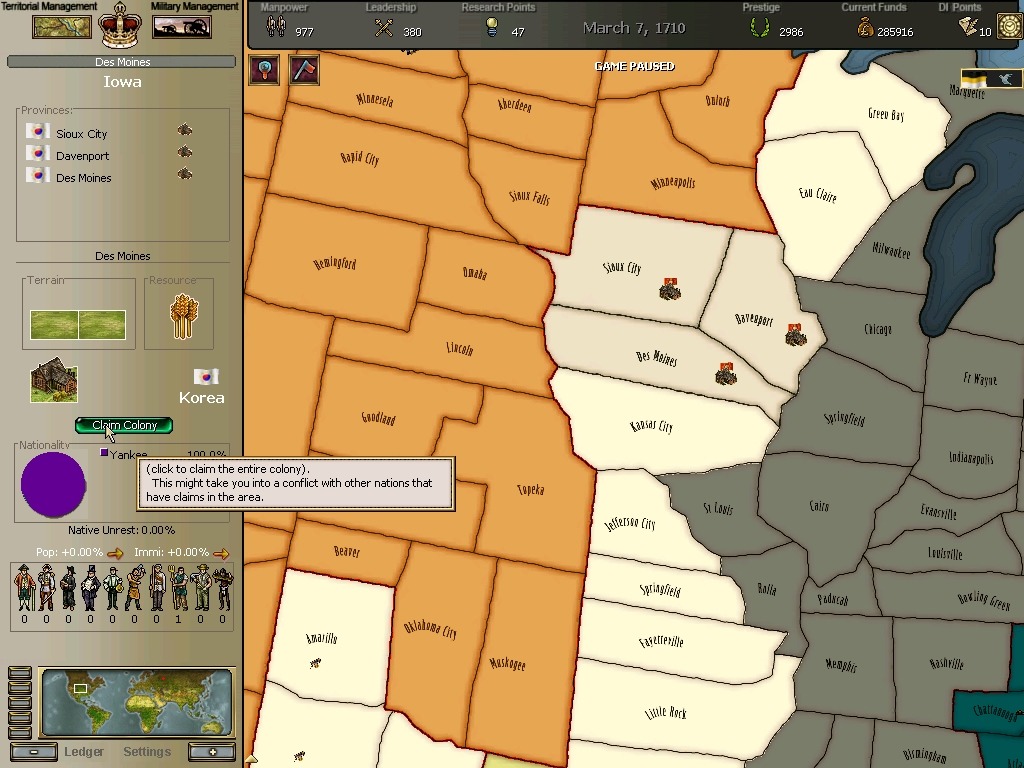1024x768 pixels.
Task: Click the DI Points quill icon
Action: 968,26
